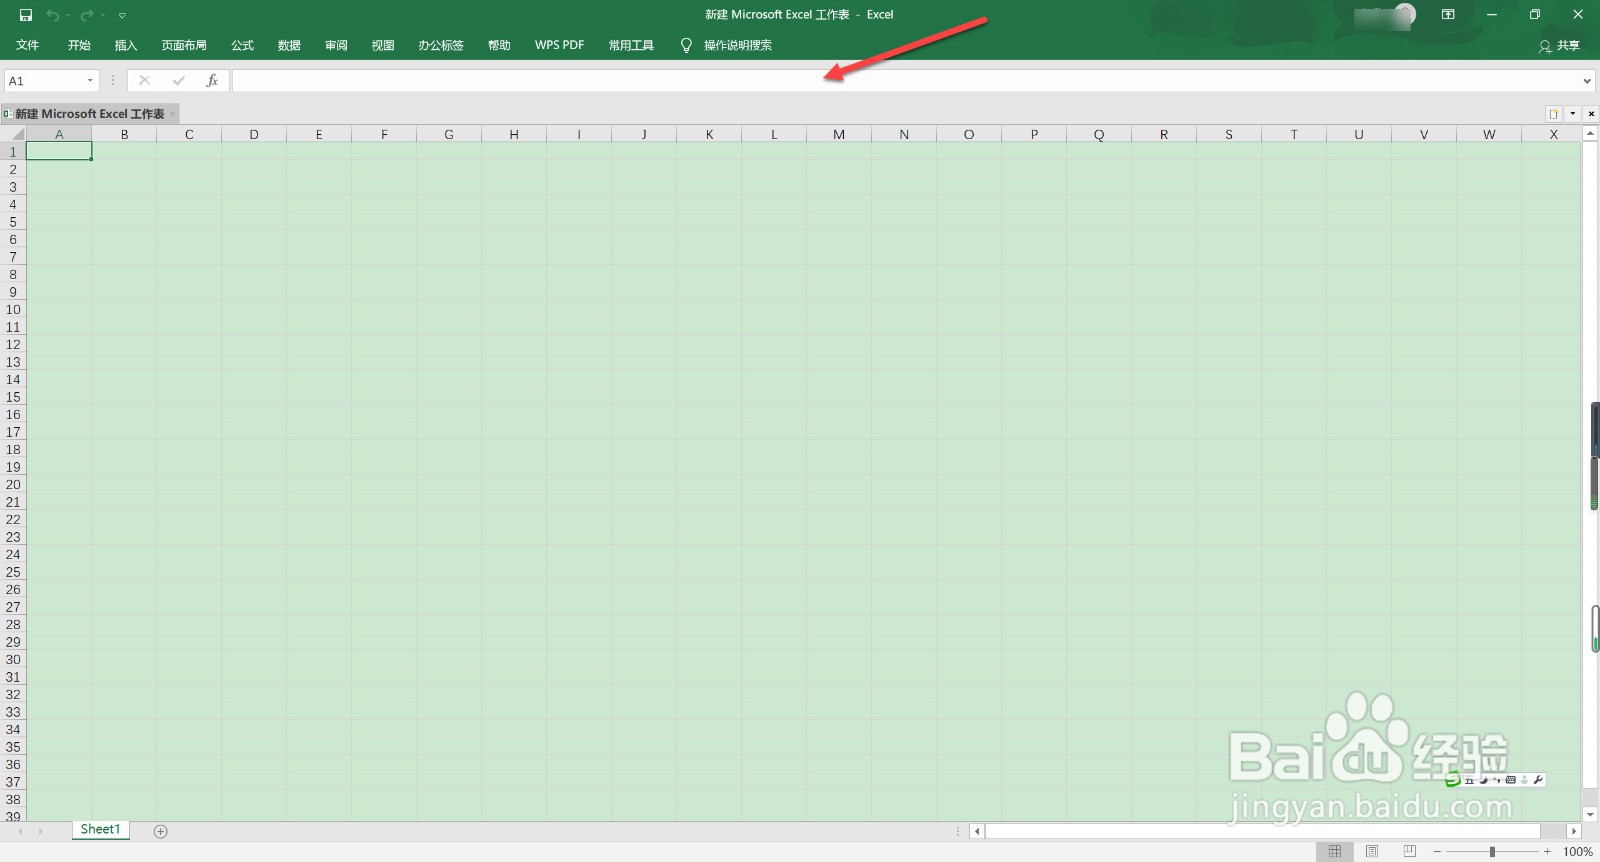
Task: Switch to the 数据 ribbon tab
Action: 289,45
